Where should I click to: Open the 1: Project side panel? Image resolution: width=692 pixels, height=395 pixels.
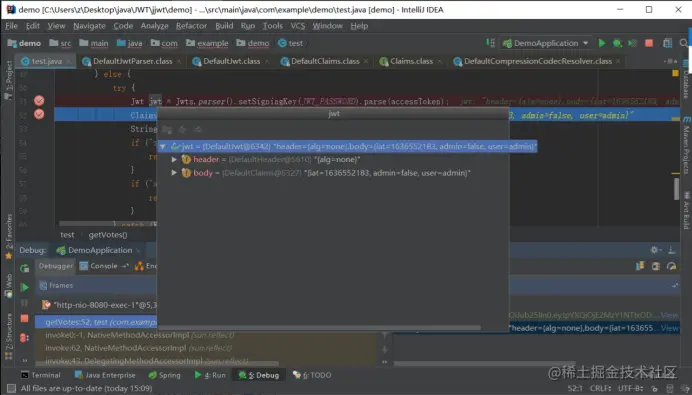(x=8, y=80)
